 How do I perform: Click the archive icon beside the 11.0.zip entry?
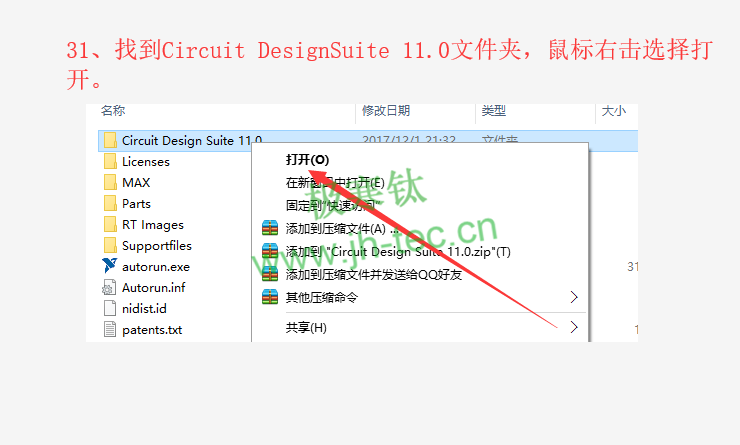tap(270, 251)
